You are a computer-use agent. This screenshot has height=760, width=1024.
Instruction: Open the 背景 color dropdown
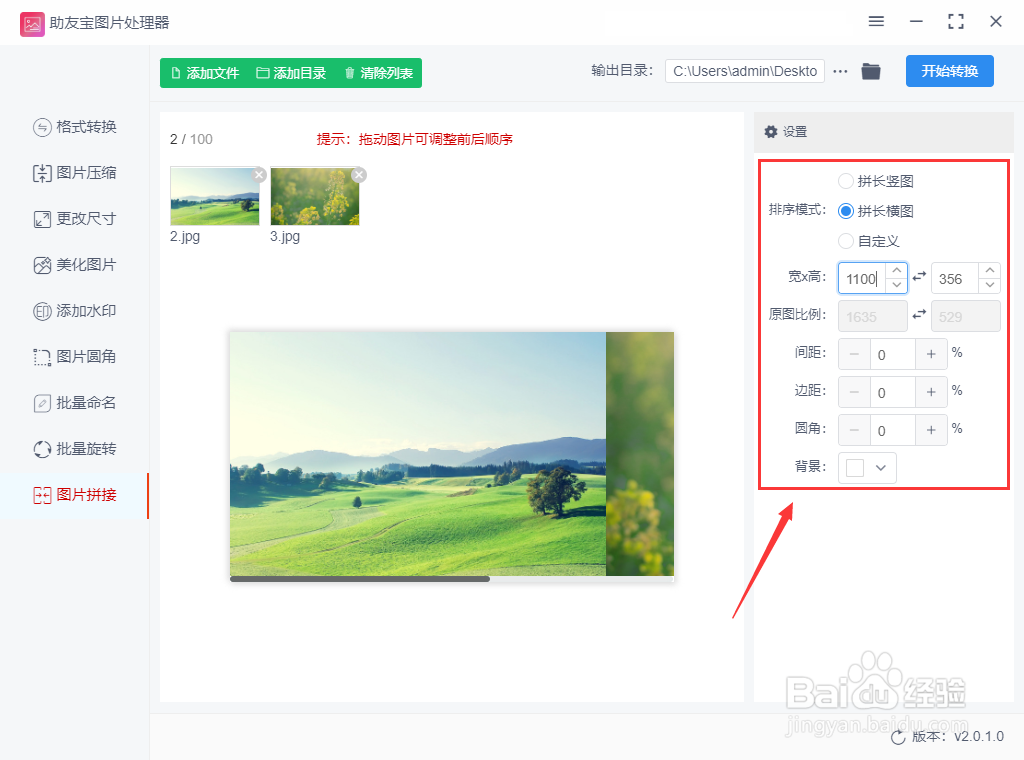tap(866, 467)
